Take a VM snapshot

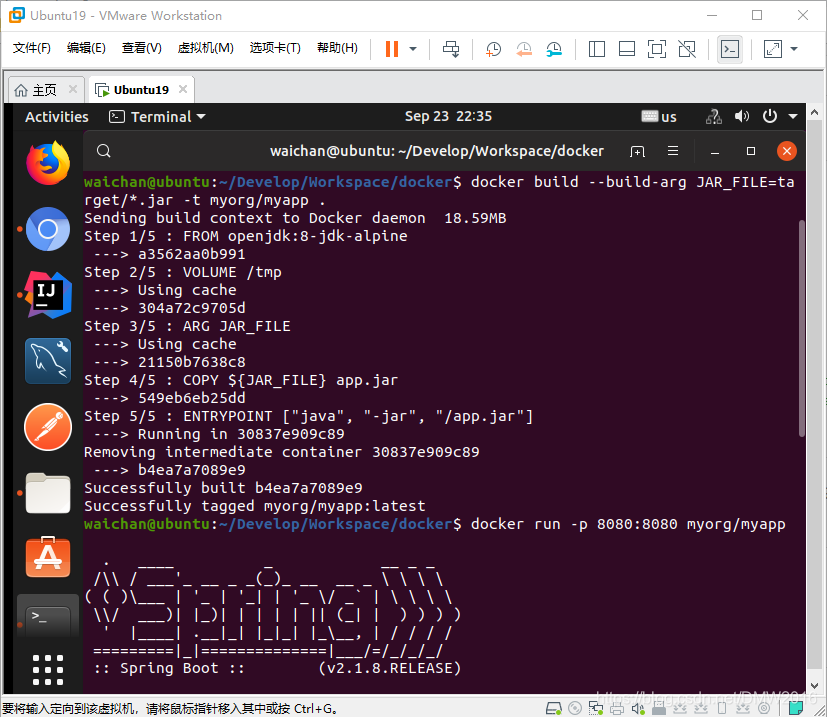(493, 49)
